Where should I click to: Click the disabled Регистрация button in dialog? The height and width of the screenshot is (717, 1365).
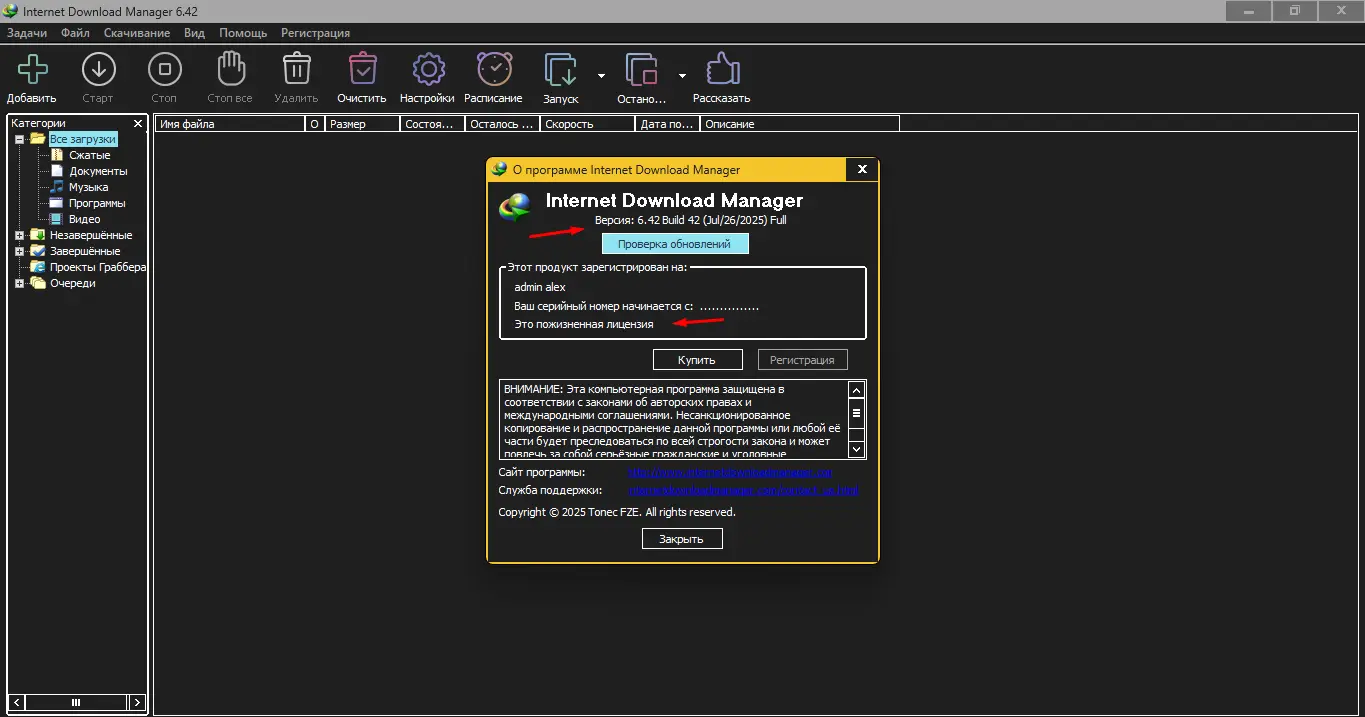coord(802,359)
